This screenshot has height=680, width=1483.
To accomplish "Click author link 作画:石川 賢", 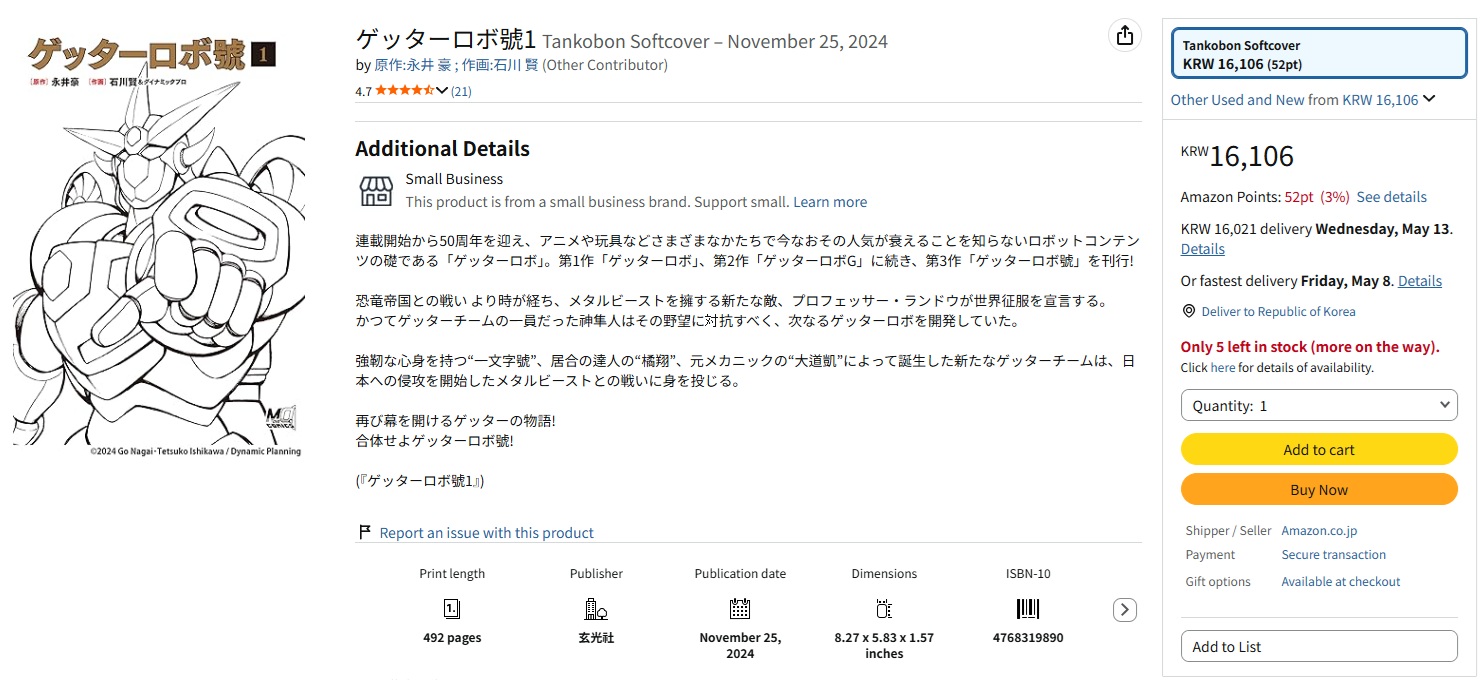I will (x=501, y=65).
